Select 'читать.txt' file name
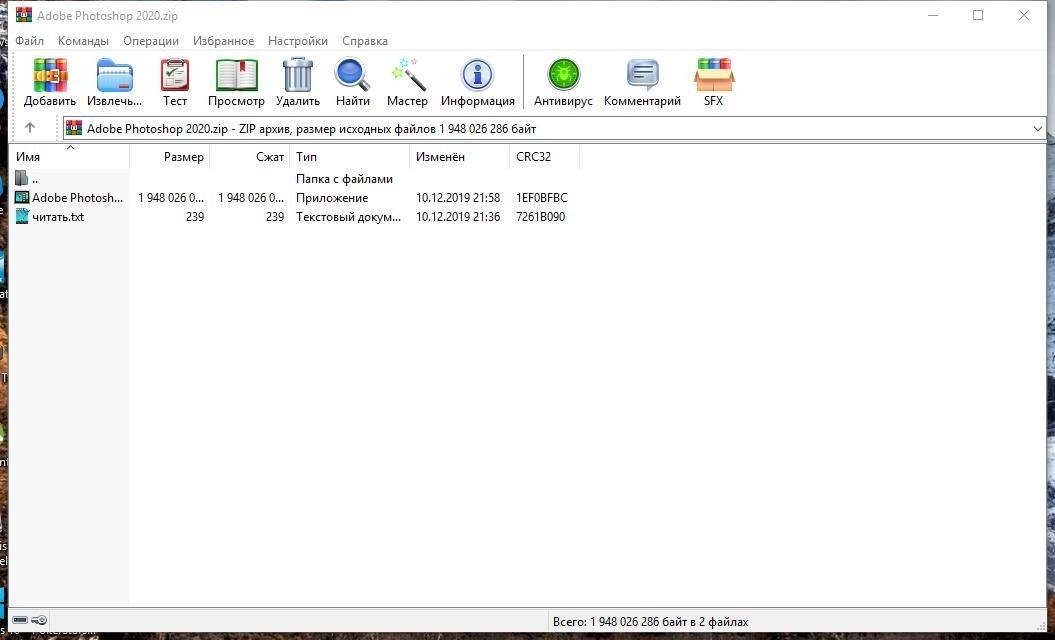This screenshot has height=640, width=1055. click(x=58, y=217)
